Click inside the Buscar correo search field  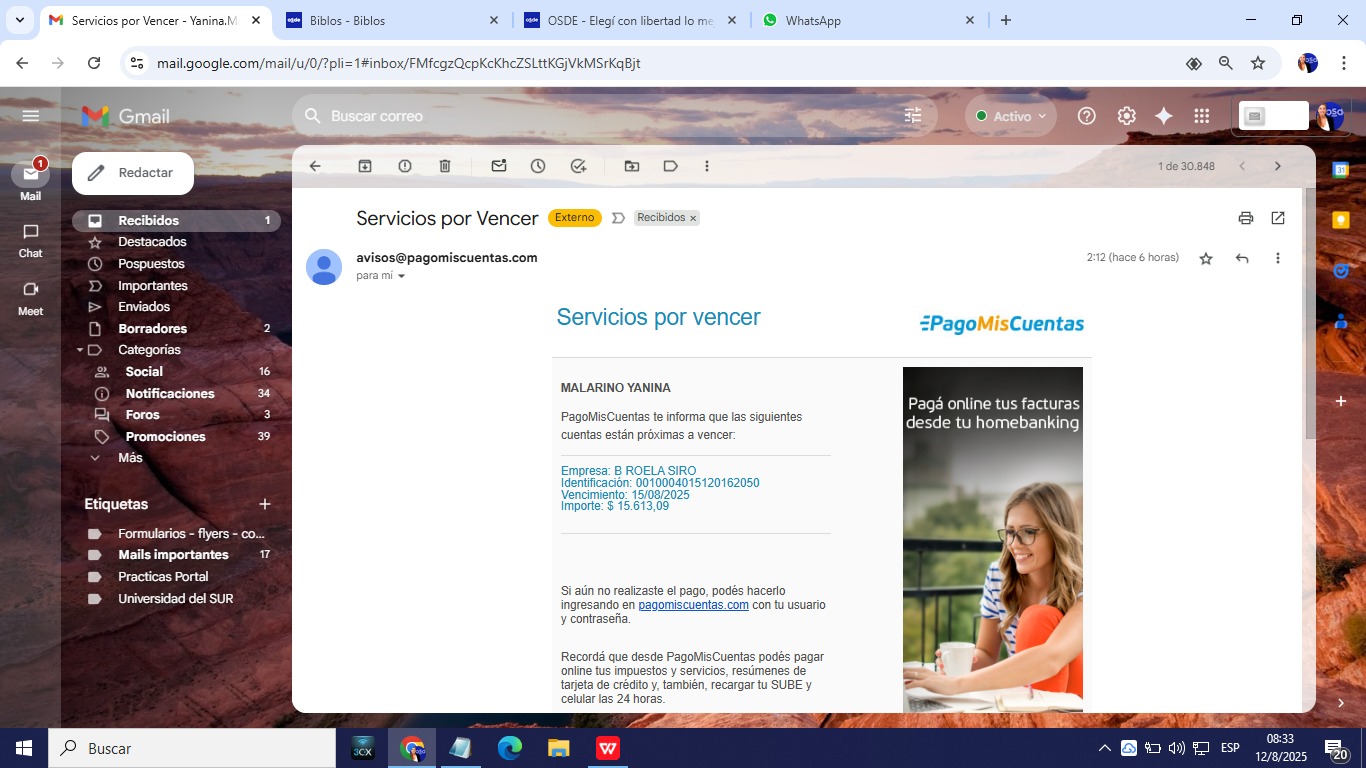(600, 116)
